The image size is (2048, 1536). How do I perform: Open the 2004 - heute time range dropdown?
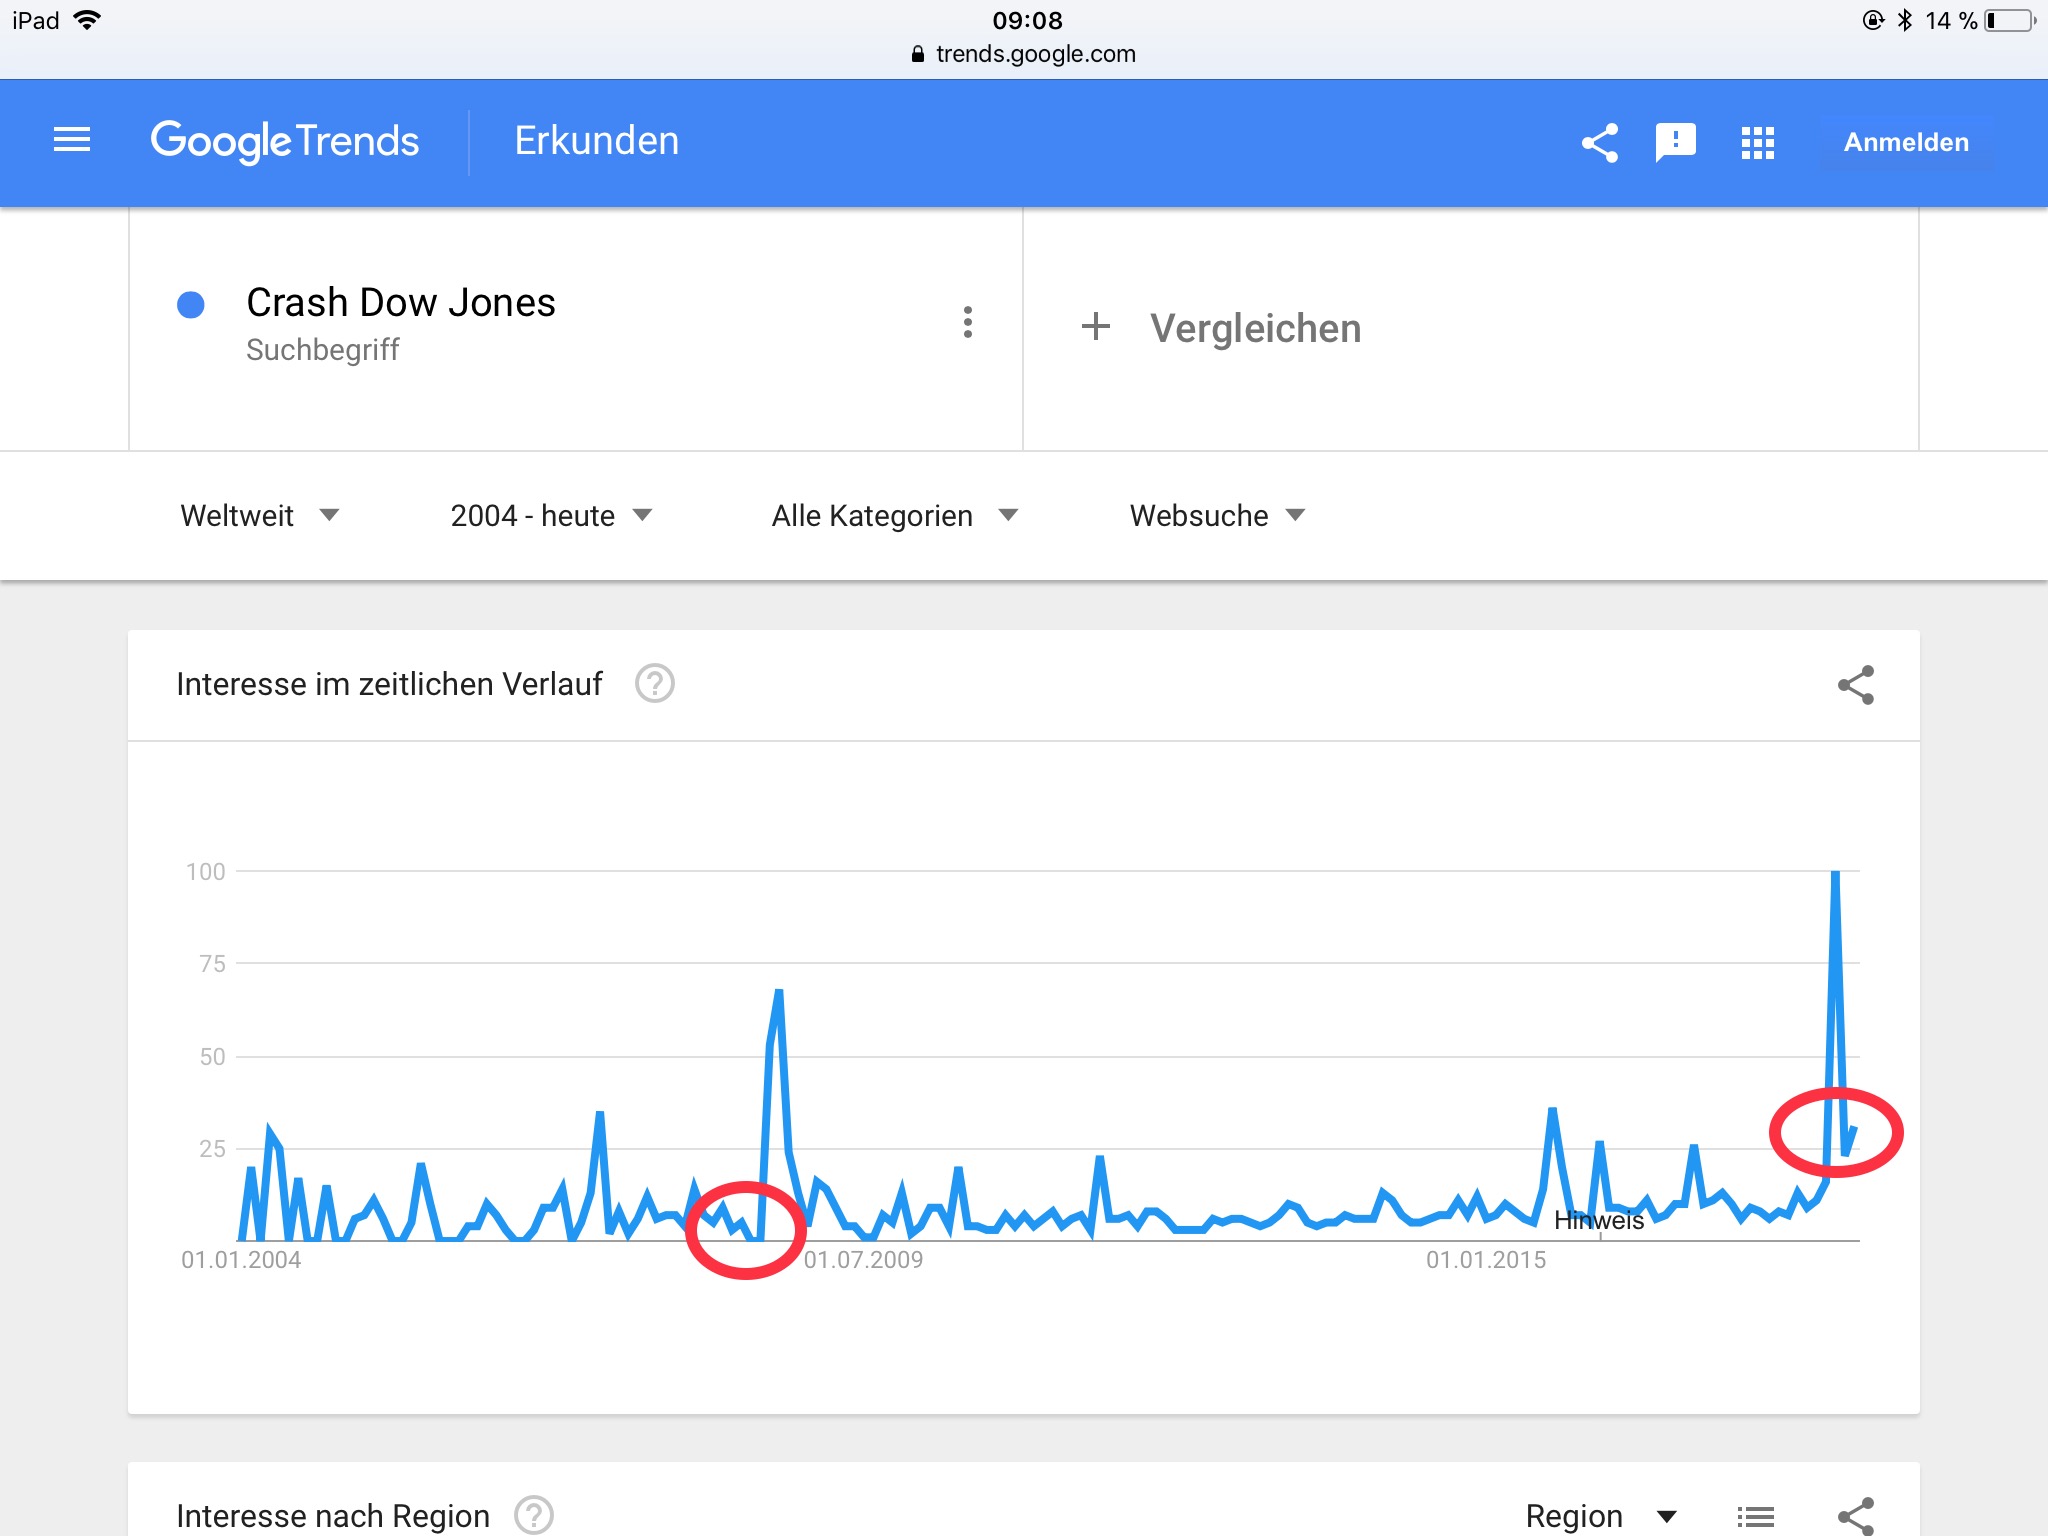point(551,516)
